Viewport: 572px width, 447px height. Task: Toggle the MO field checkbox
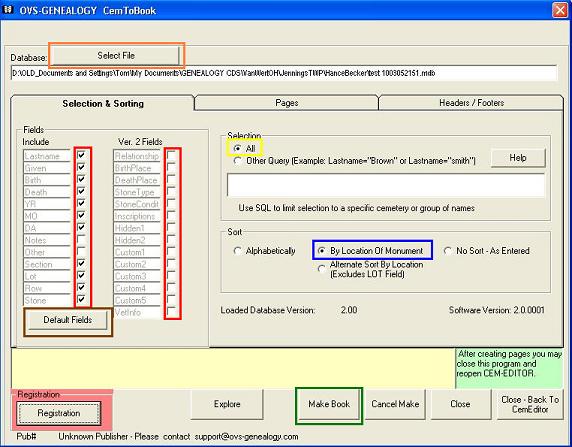[81, 215]
